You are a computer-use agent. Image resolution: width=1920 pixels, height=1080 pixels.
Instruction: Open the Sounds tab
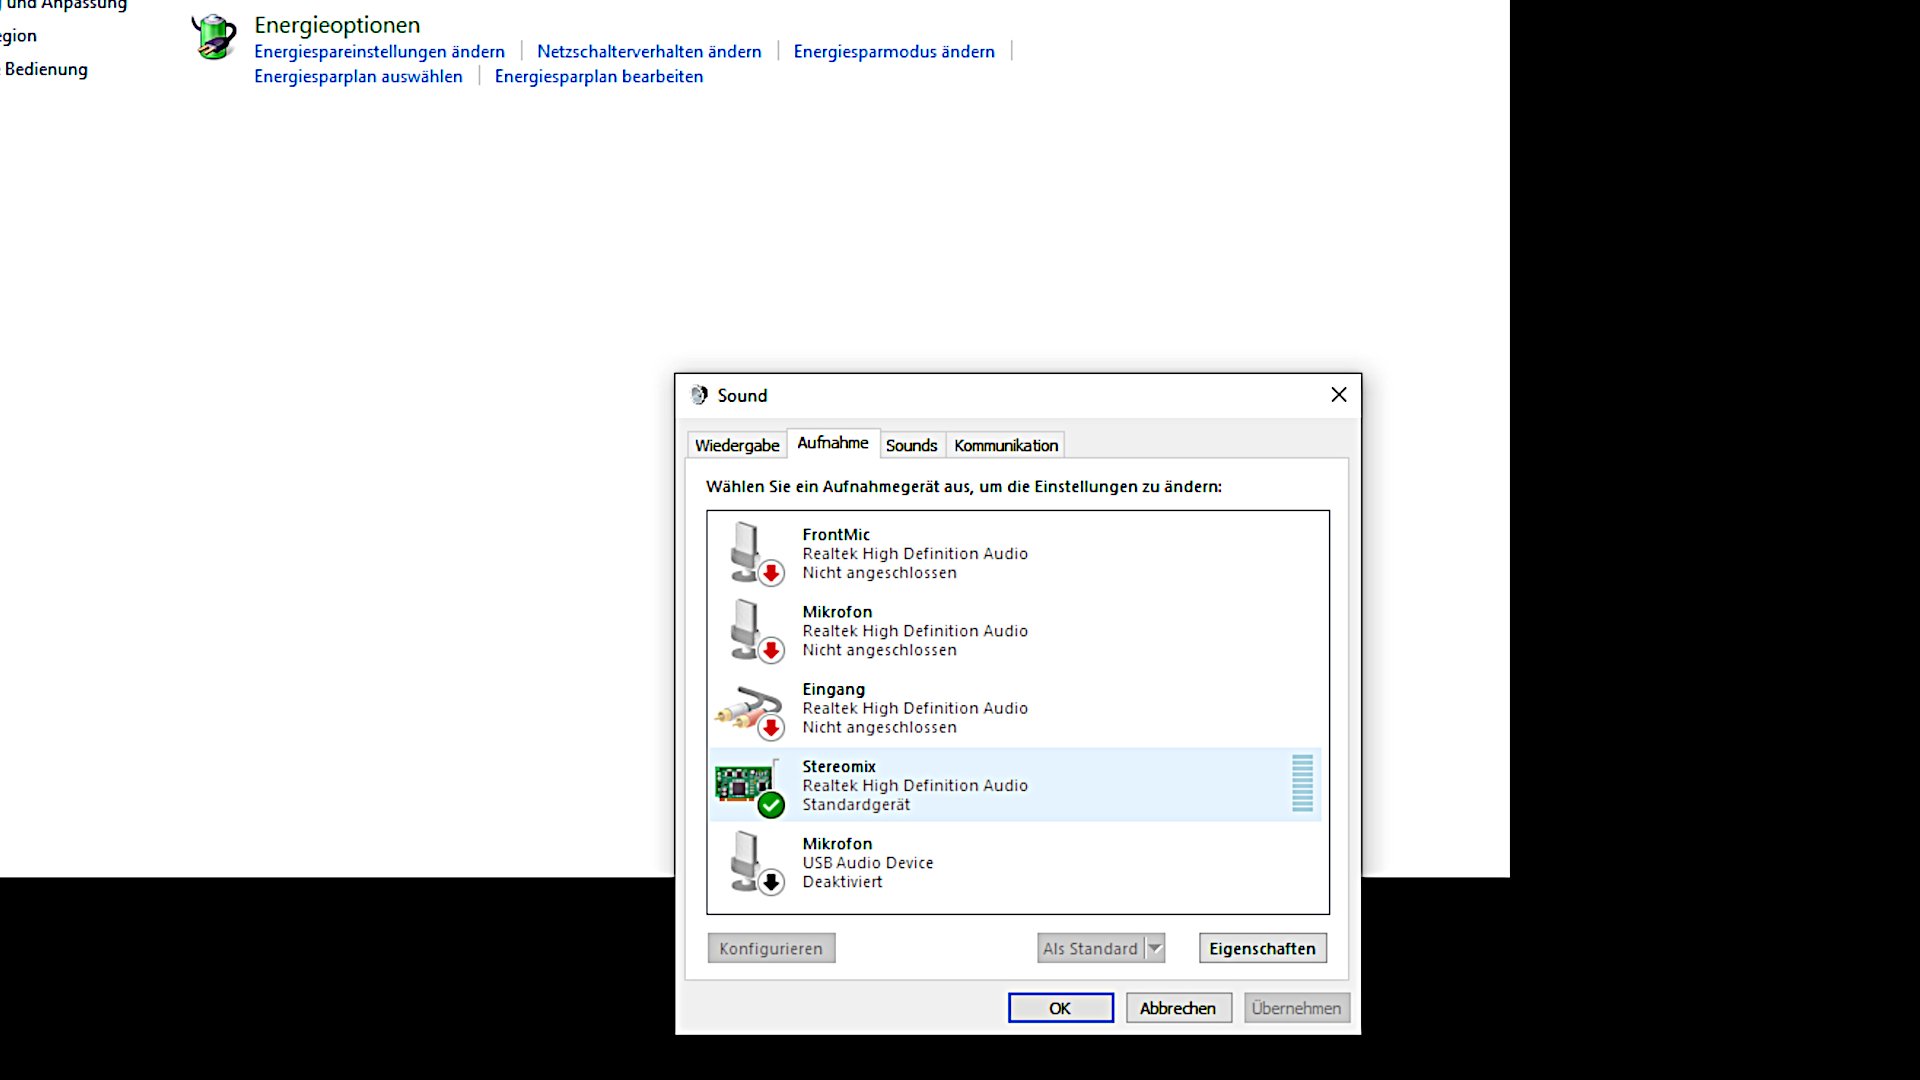[911, 445]
